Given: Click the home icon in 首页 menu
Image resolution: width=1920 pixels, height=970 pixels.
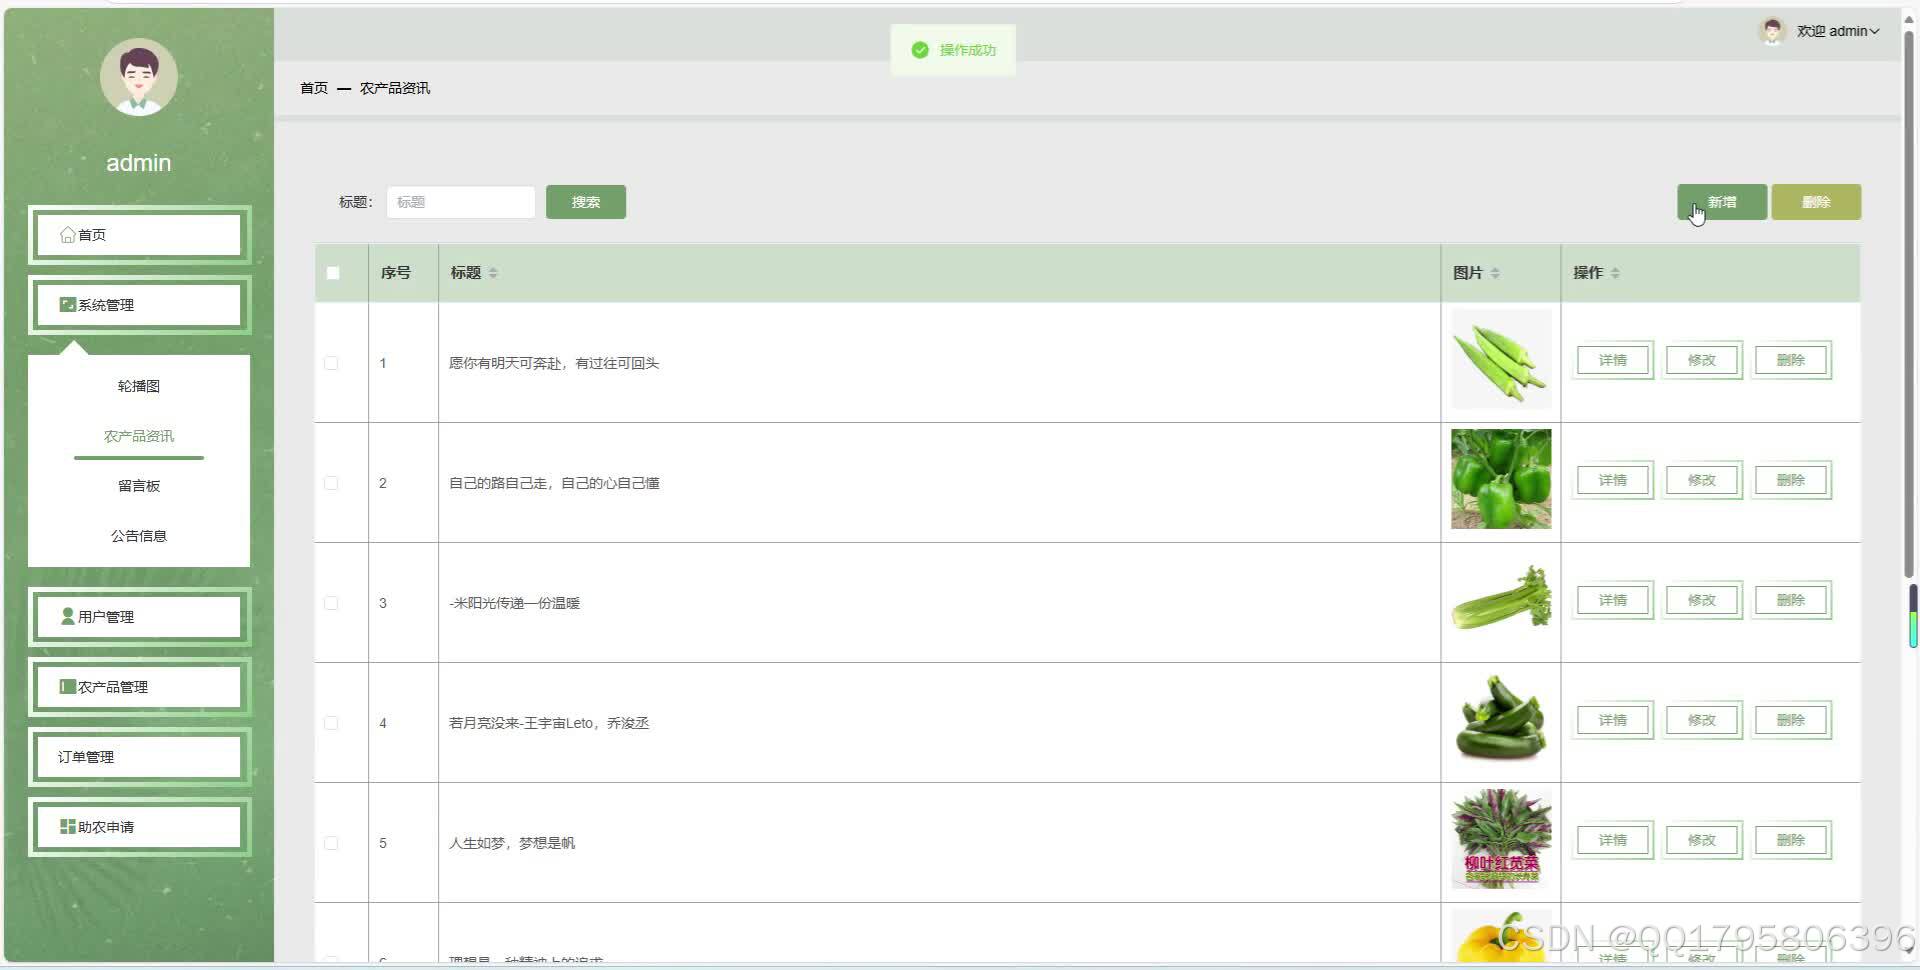Looking at the screenshot, I should 67,235.
